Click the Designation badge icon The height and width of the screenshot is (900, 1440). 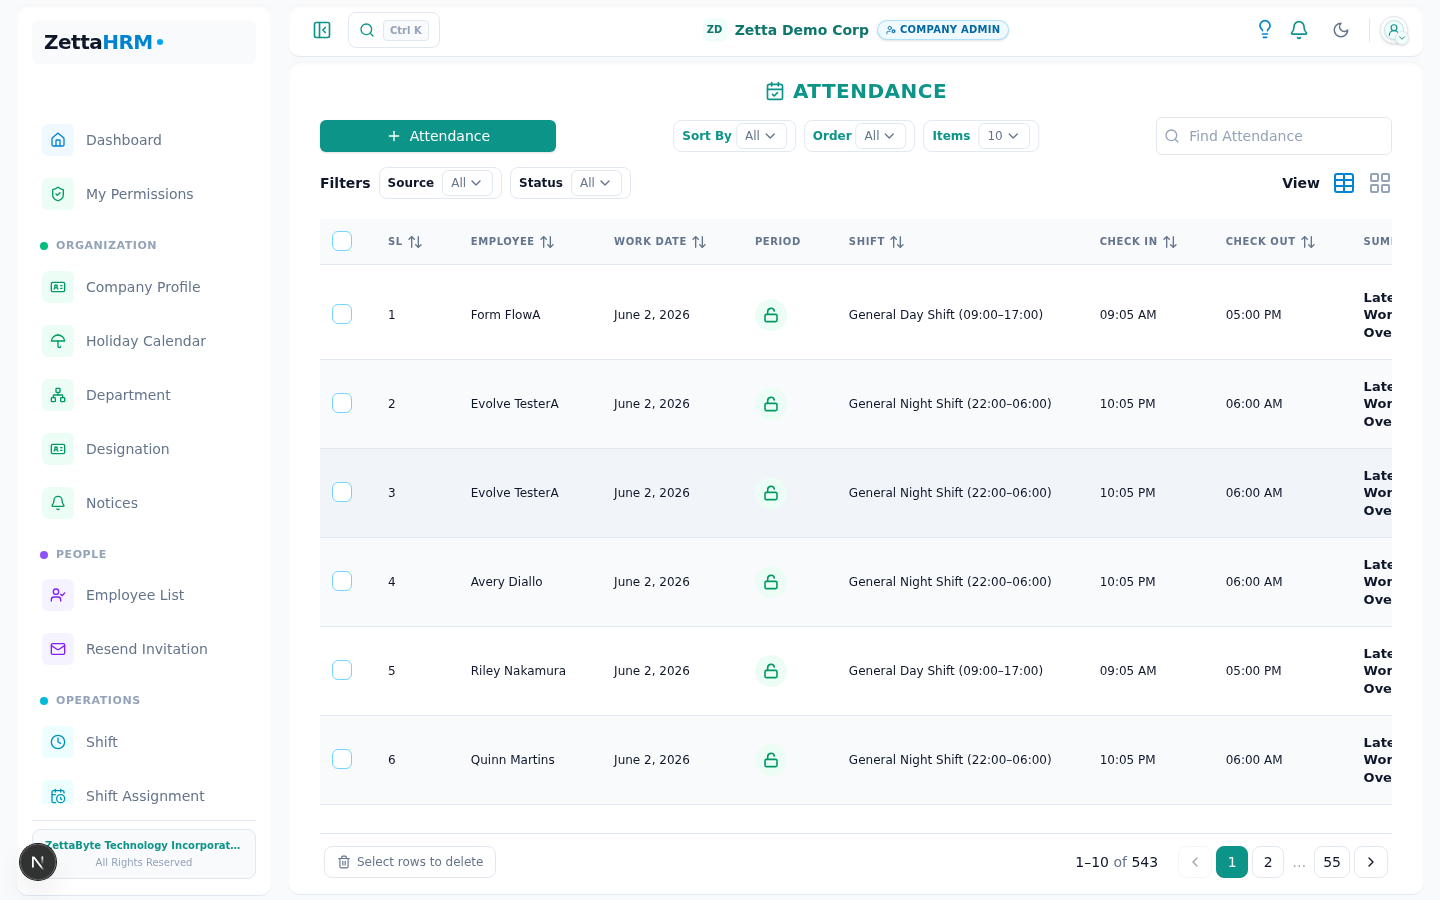[x=58, y=449]
